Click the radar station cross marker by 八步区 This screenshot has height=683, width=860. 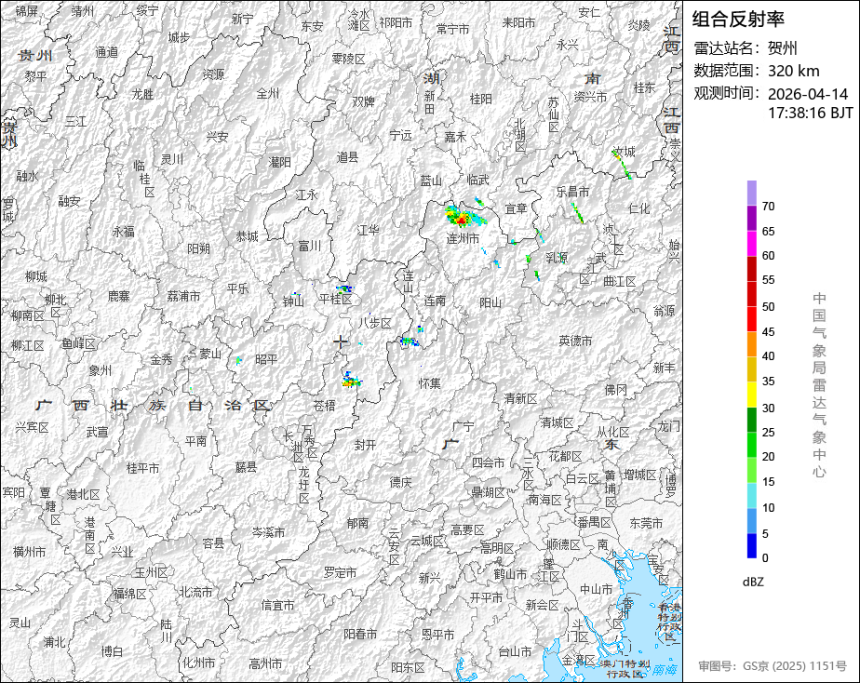coord(341,342)
